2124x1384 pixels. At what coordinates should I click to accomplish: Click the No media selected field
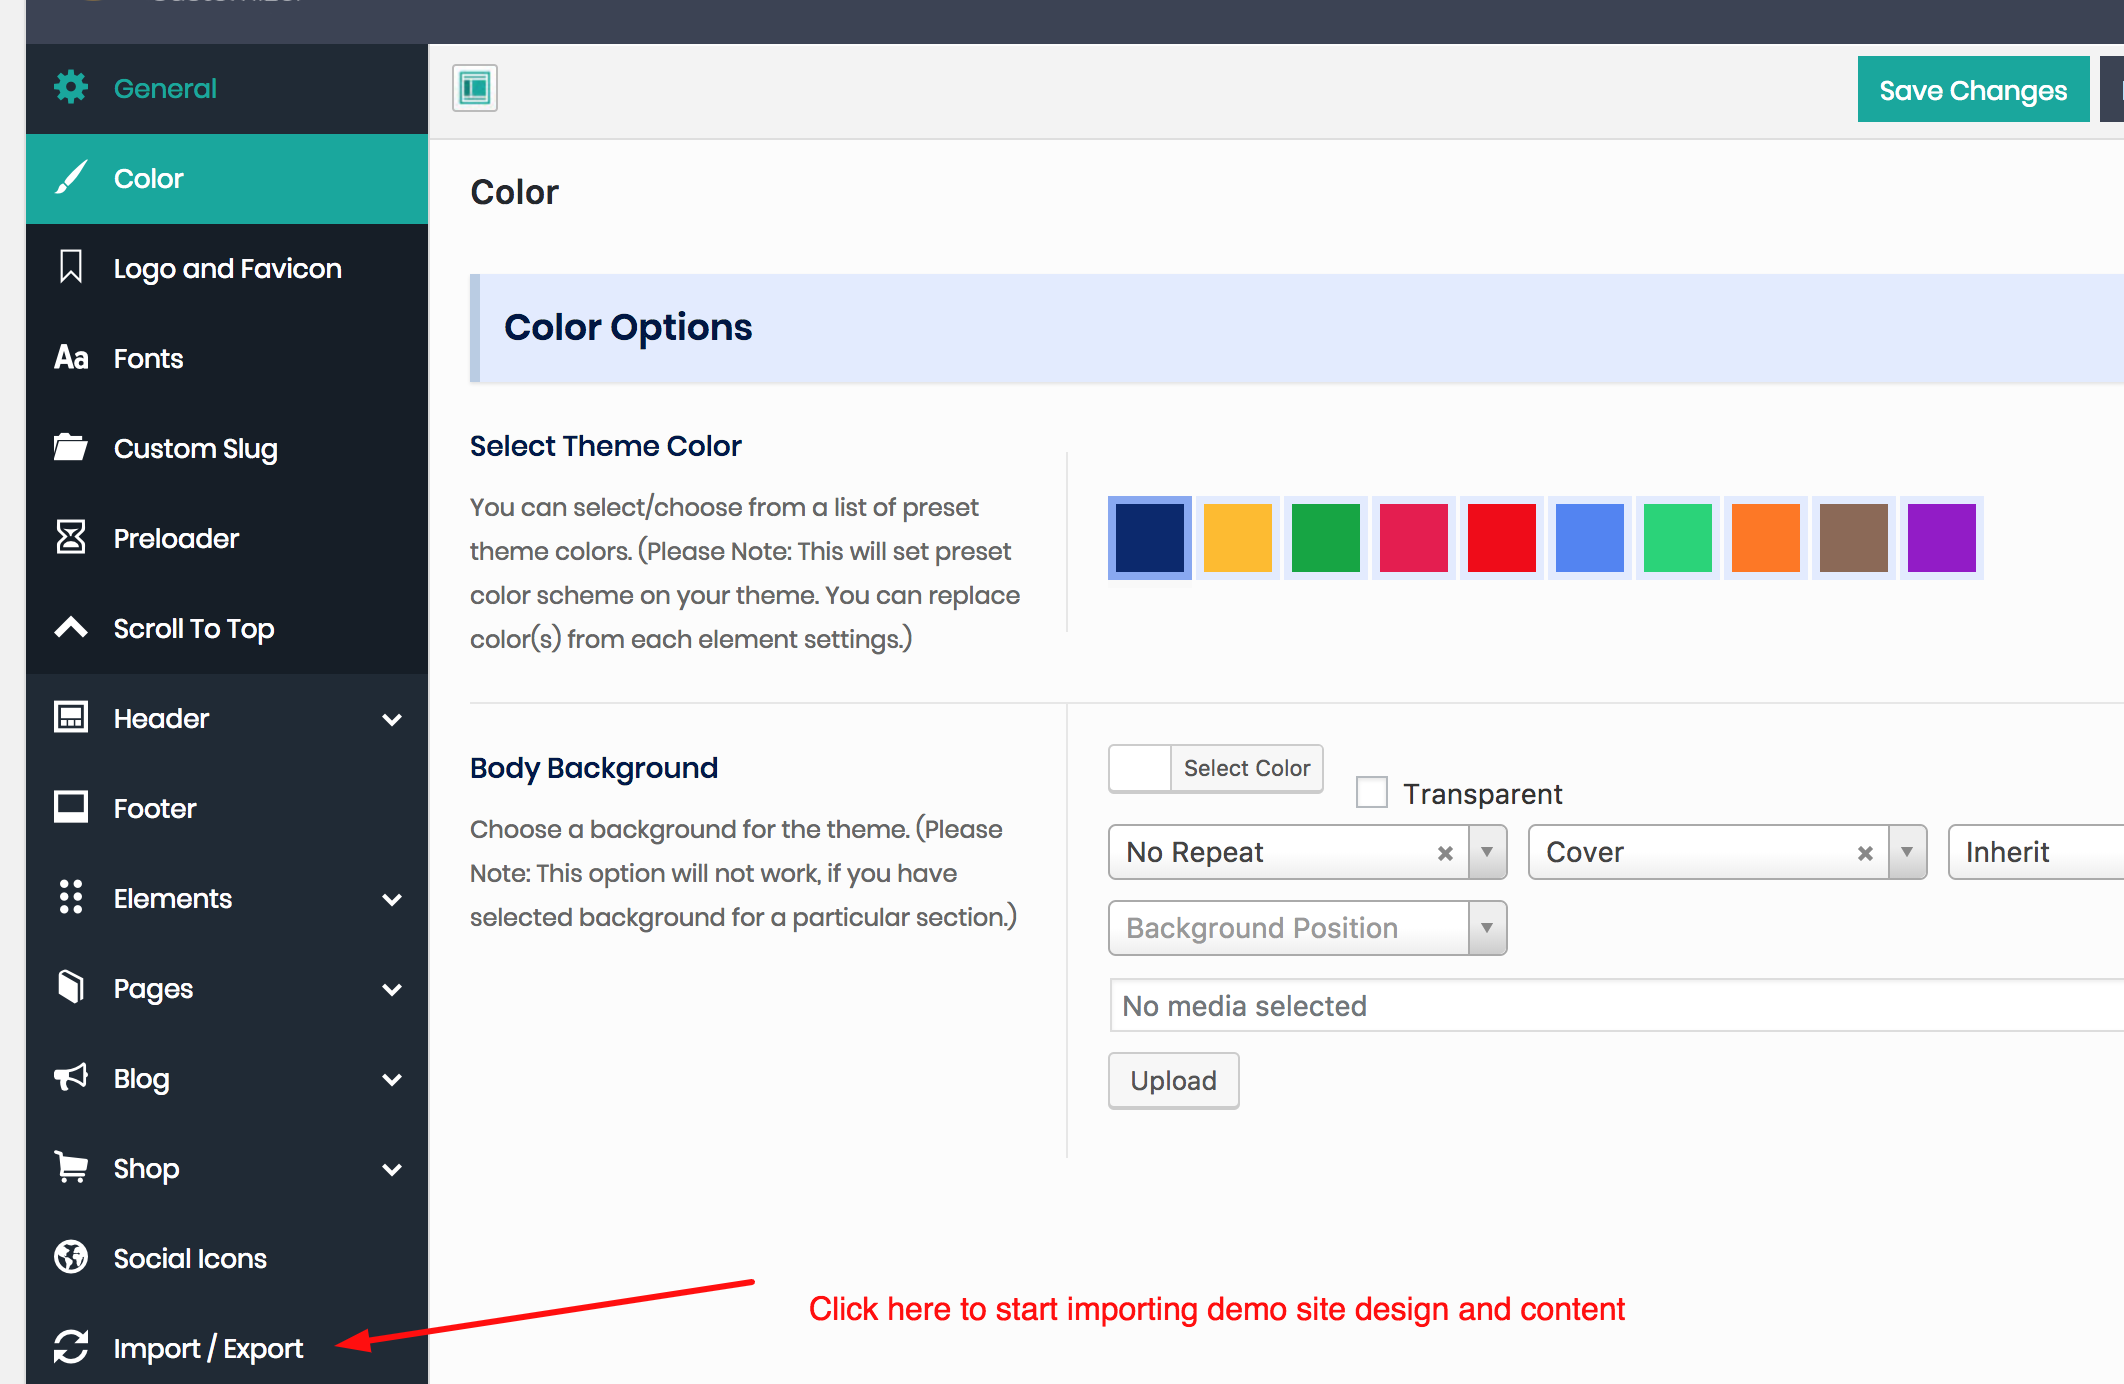click(1600, 1006)
